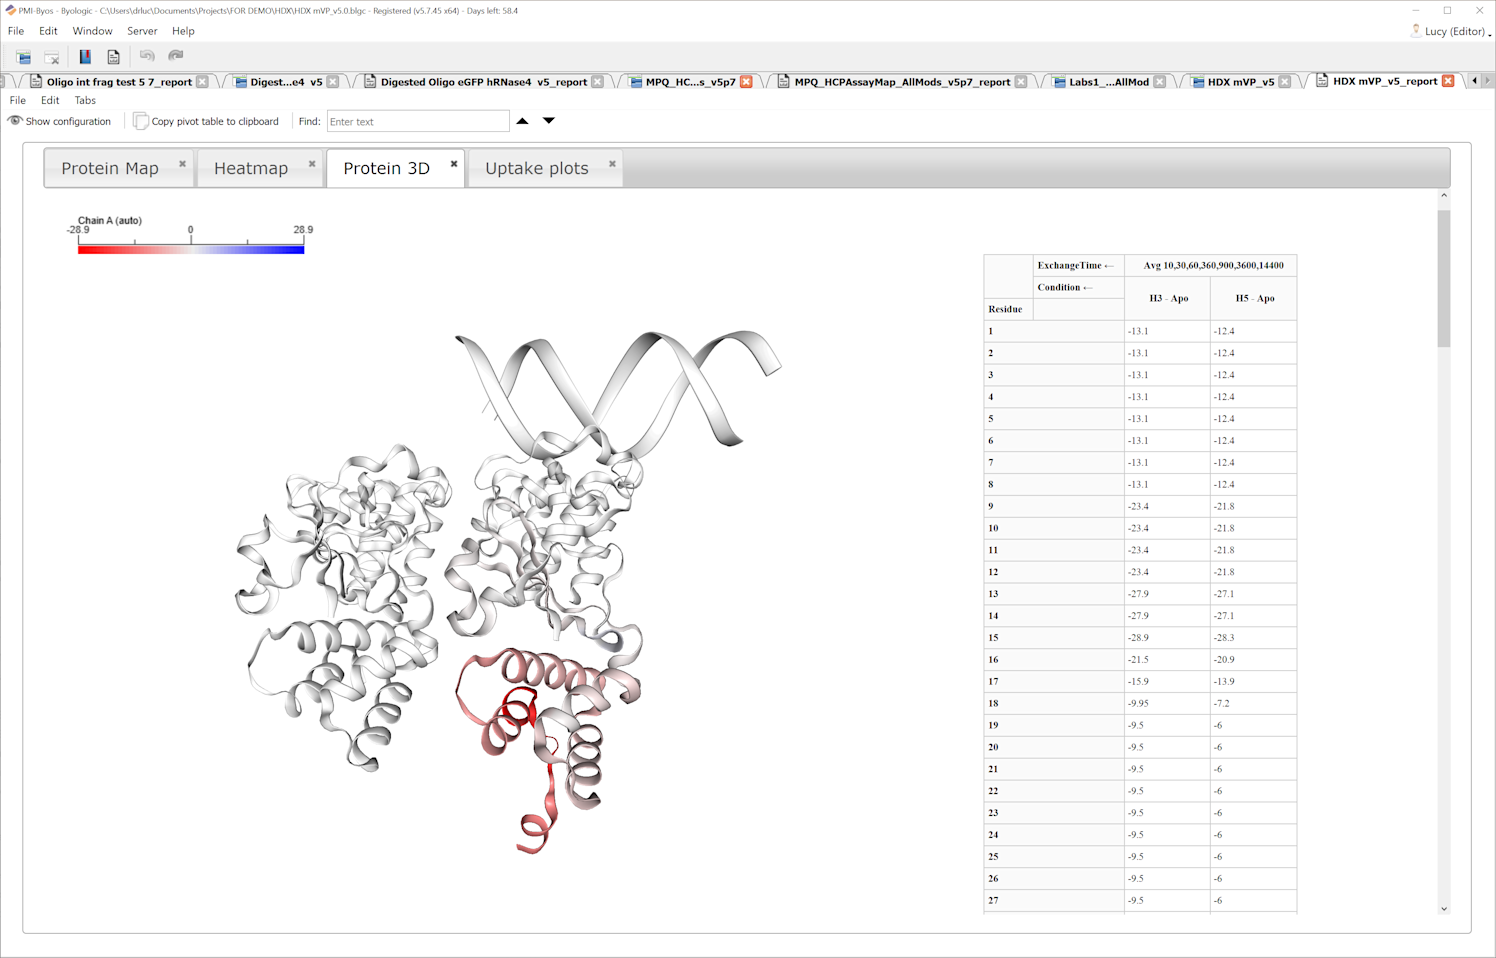The width and height of the screenshot is (1496, 958).
Task: Click the close project toolbar icon
Action: pos(52,57)
